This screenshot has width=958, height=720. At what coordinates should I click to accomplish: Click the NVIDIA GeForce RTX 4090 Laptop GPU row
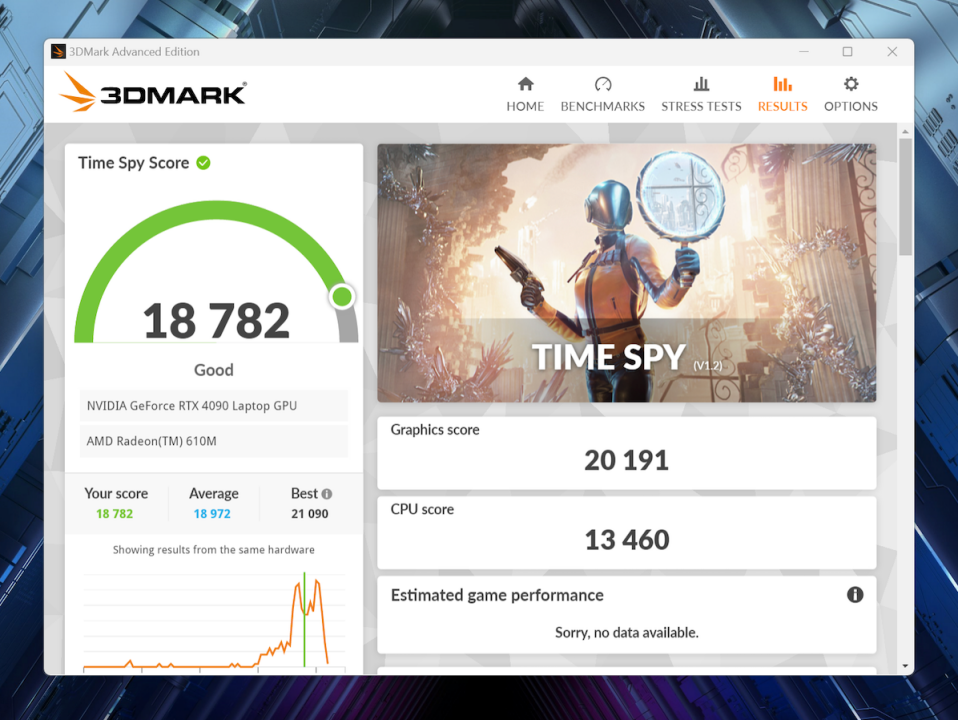point(214,406)
